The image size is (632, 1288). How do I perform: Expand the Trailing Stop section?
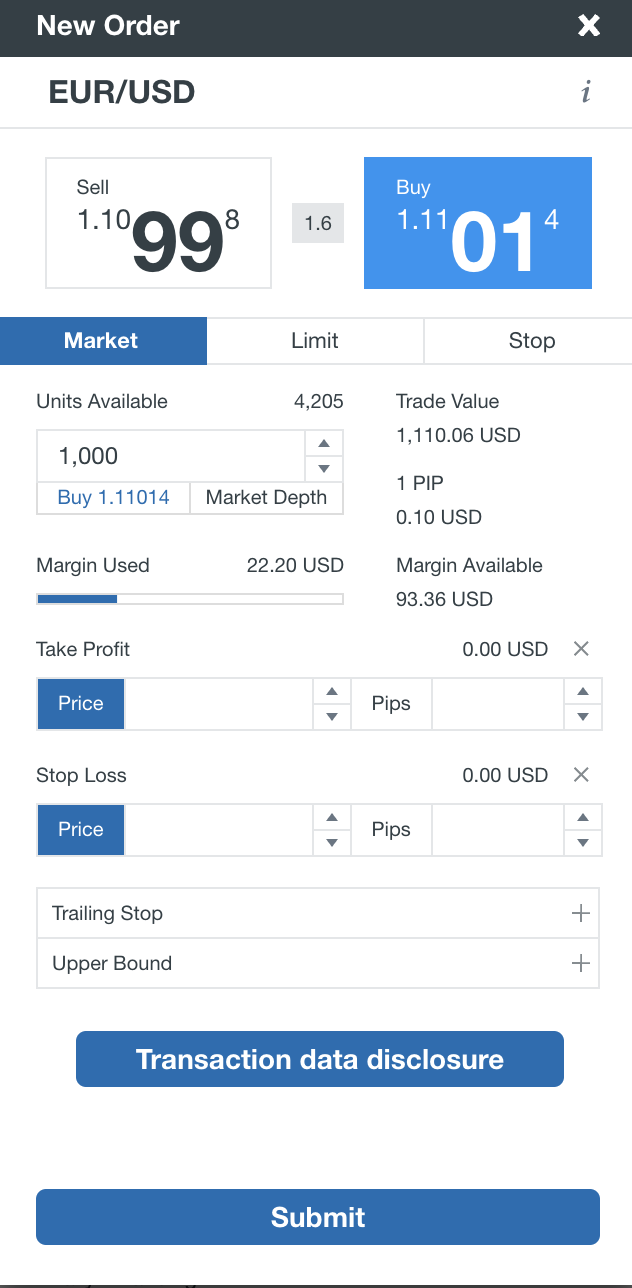tap(580, 914)
